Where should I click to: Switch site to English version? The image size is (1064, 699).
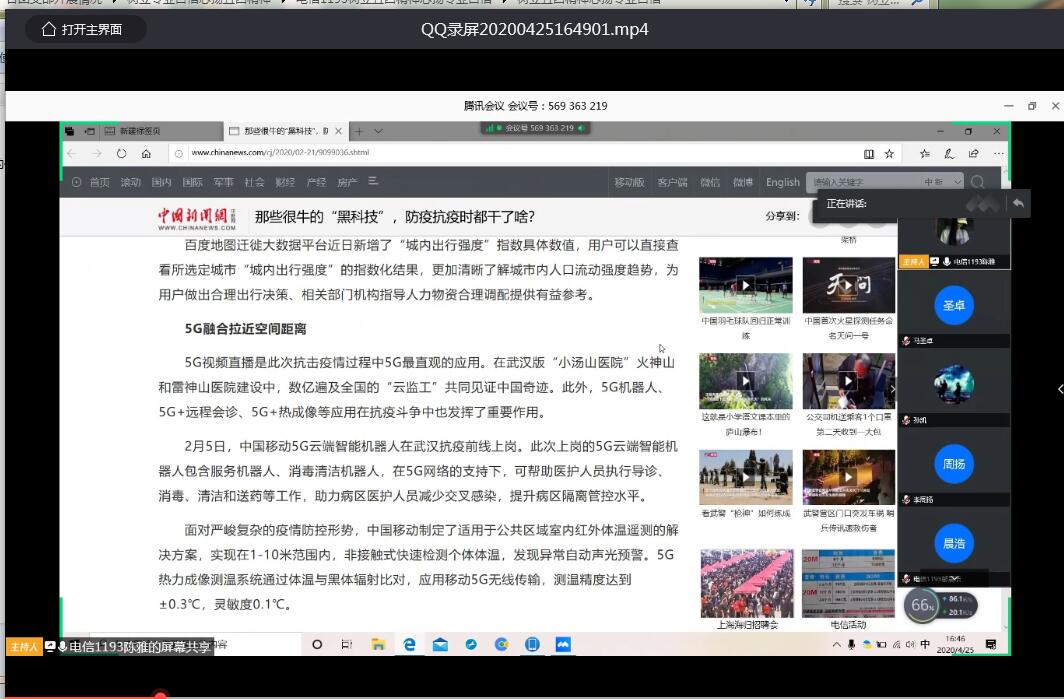pos(782,182)
